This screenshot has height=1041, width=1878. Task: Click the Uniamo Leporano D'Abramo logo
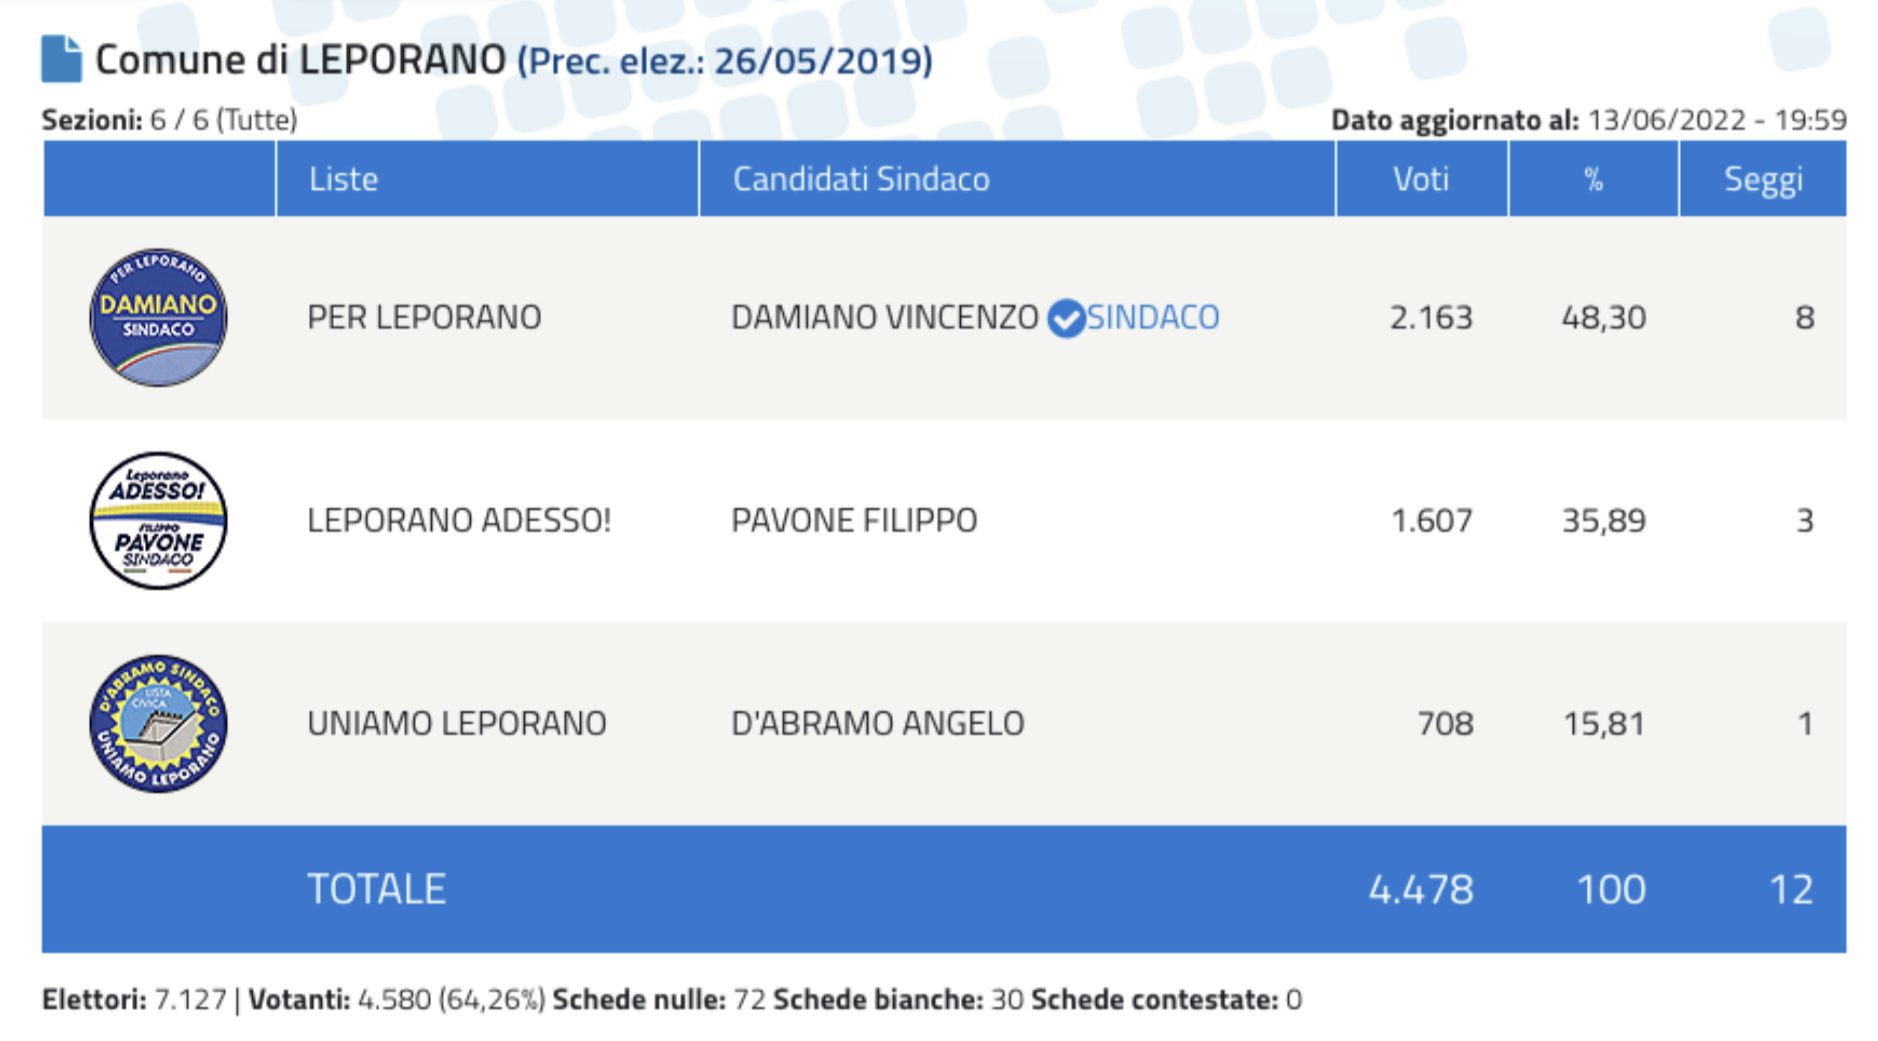tap(158, 723)
